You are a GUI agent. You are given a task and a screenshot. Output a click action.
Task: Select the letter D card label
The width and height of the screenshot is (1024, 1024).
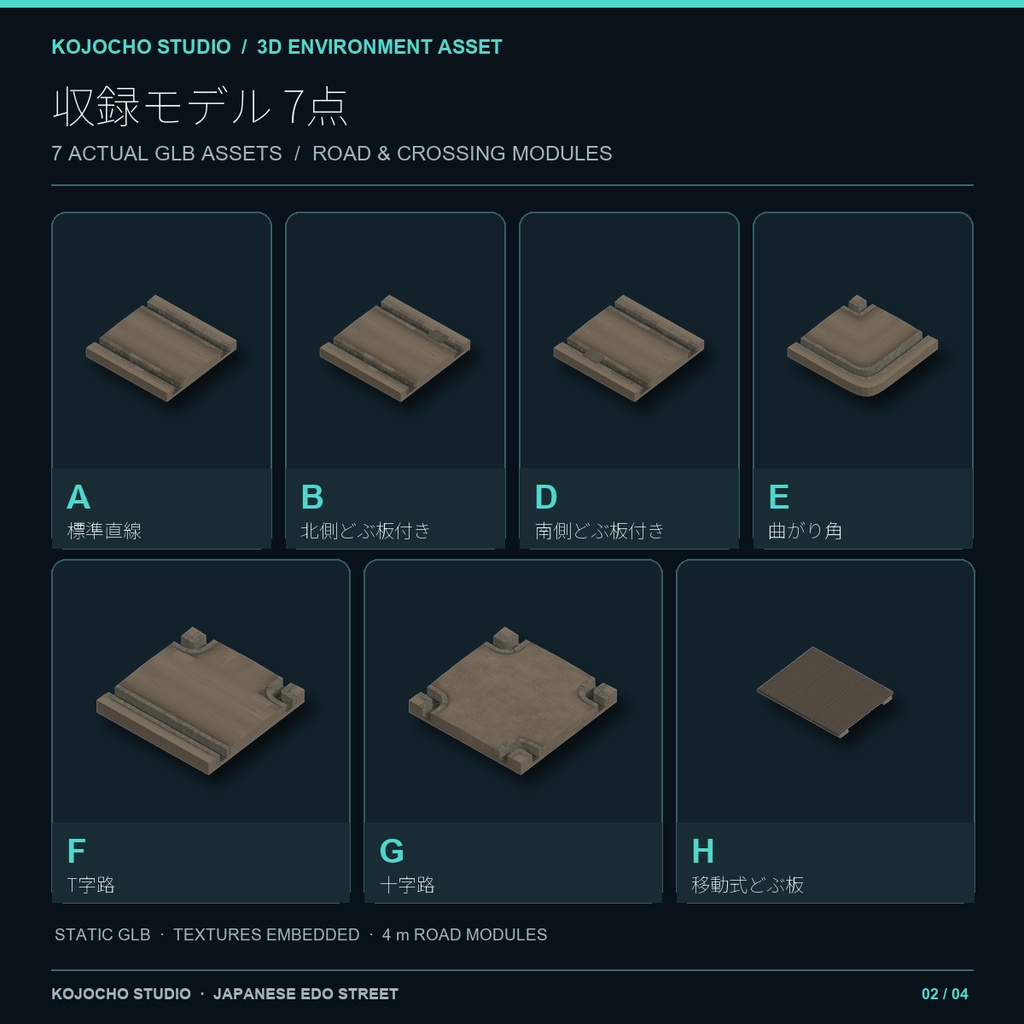click(546, 497)
